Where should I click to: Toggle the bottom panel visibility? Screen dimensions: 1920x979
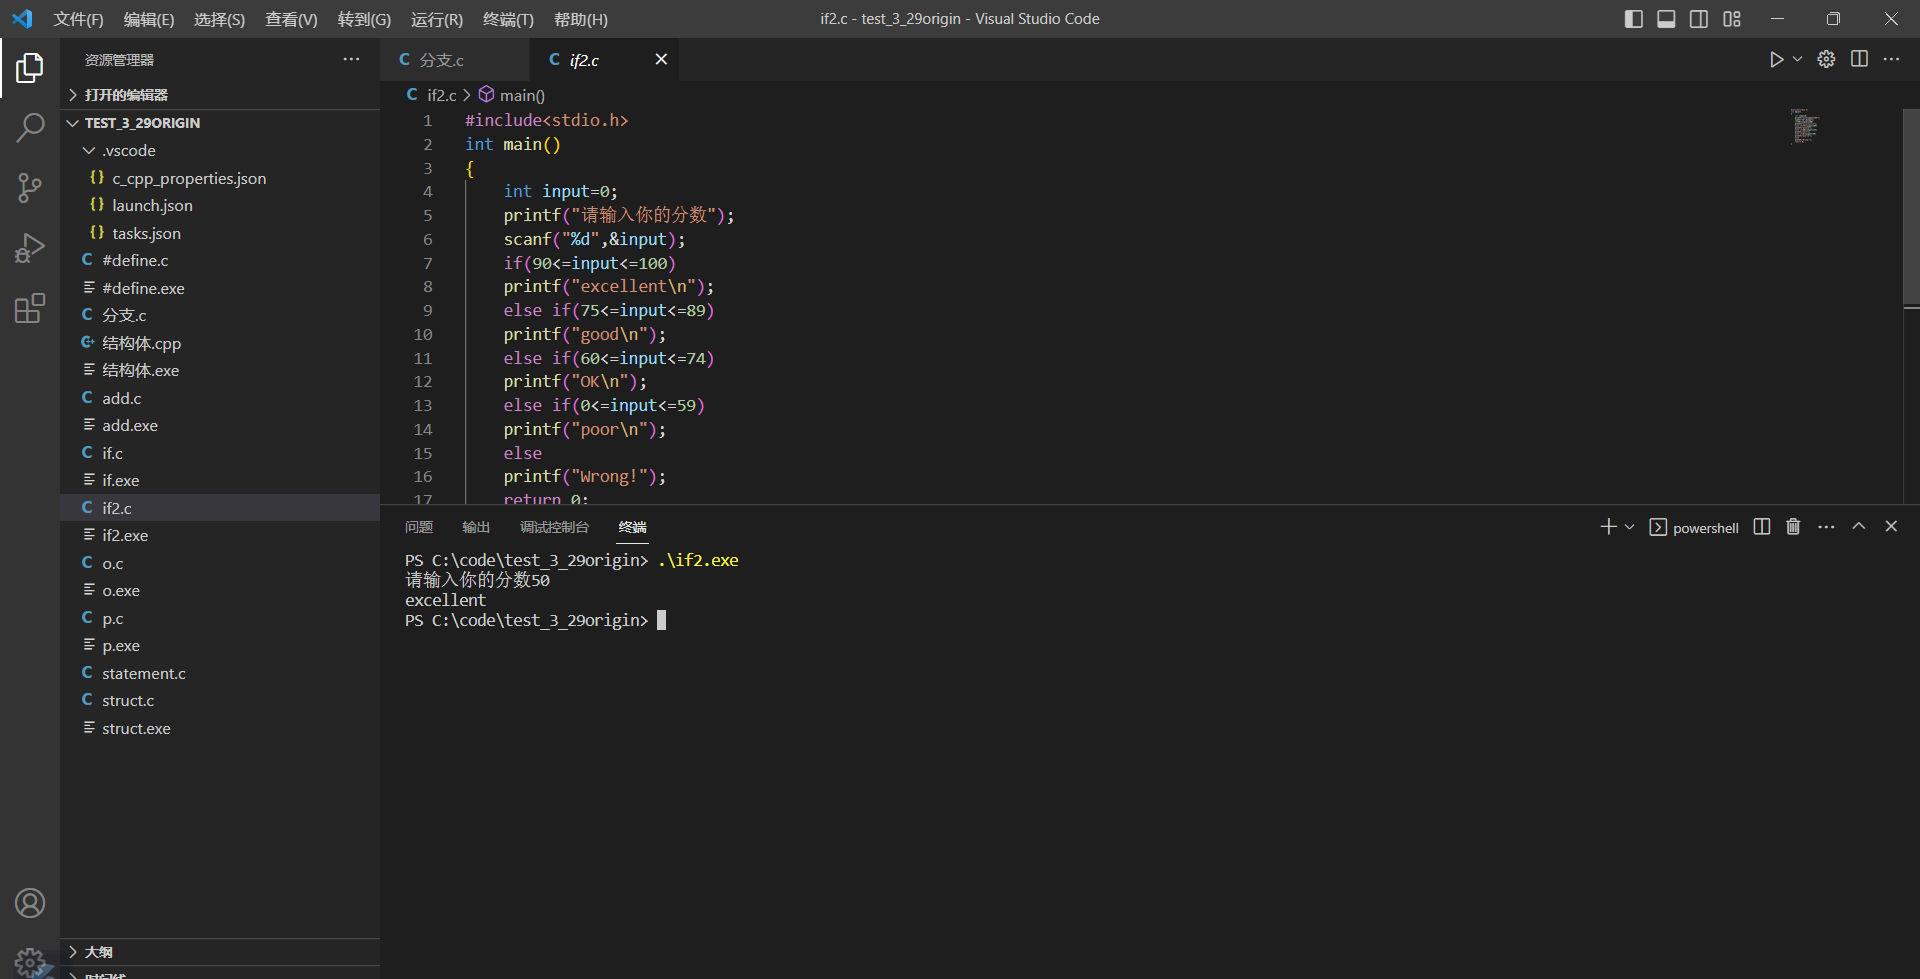[x=1666, y=19]
